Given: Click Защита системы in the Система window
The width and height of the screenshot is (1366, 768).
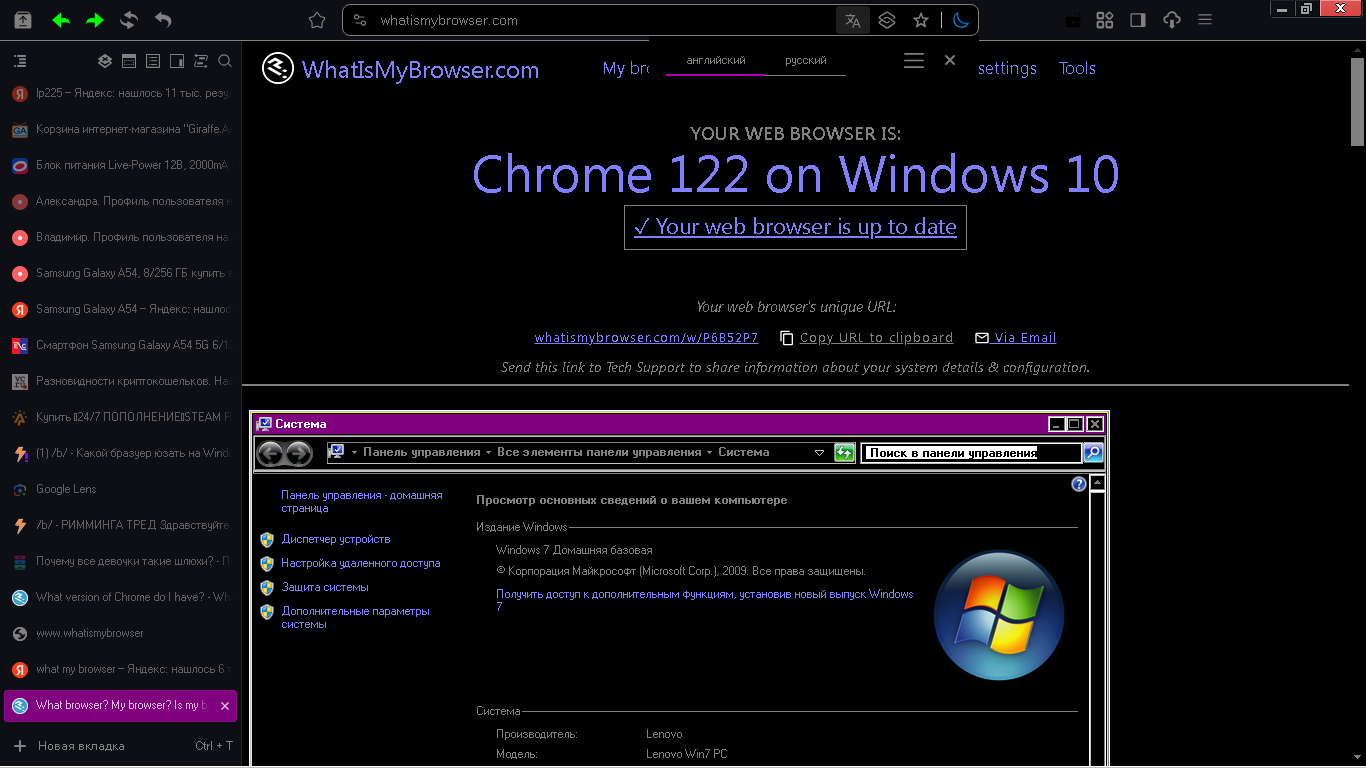Looking at the screenshot, I should coord(325,587).
